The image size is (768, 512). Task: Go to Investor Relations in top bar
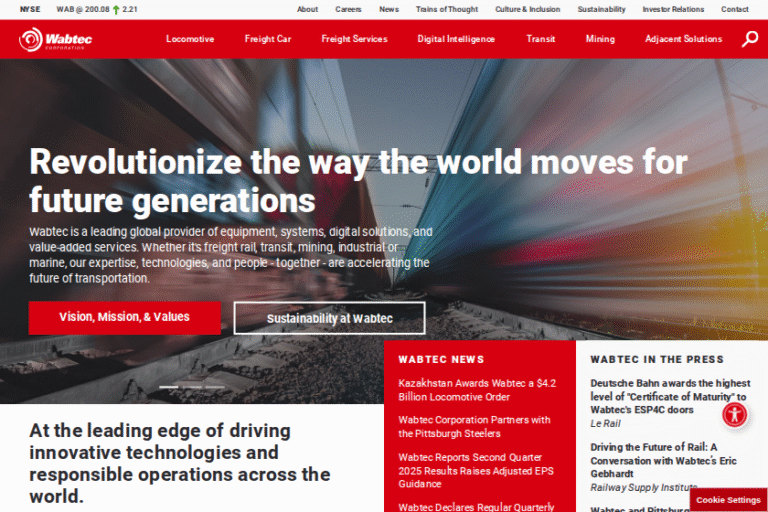[672, 9]
